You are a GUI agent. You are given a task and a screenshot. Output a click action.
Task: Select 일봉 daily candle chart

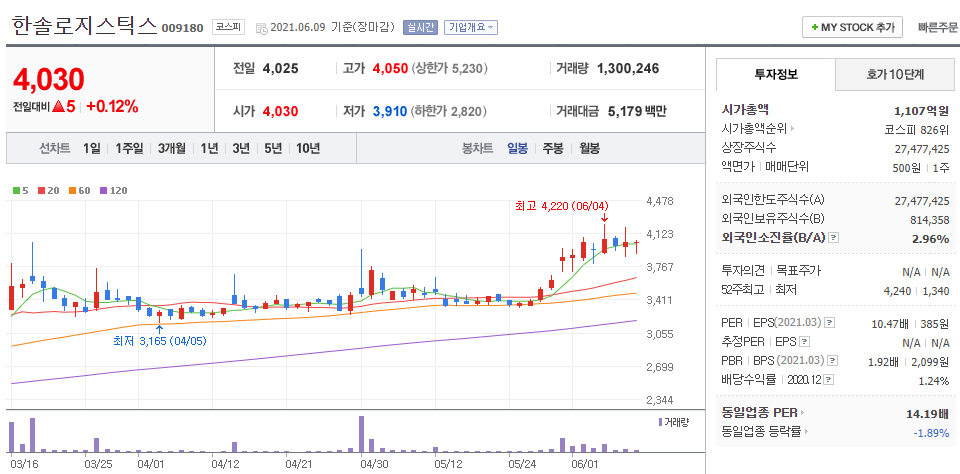tap(517, 148)
